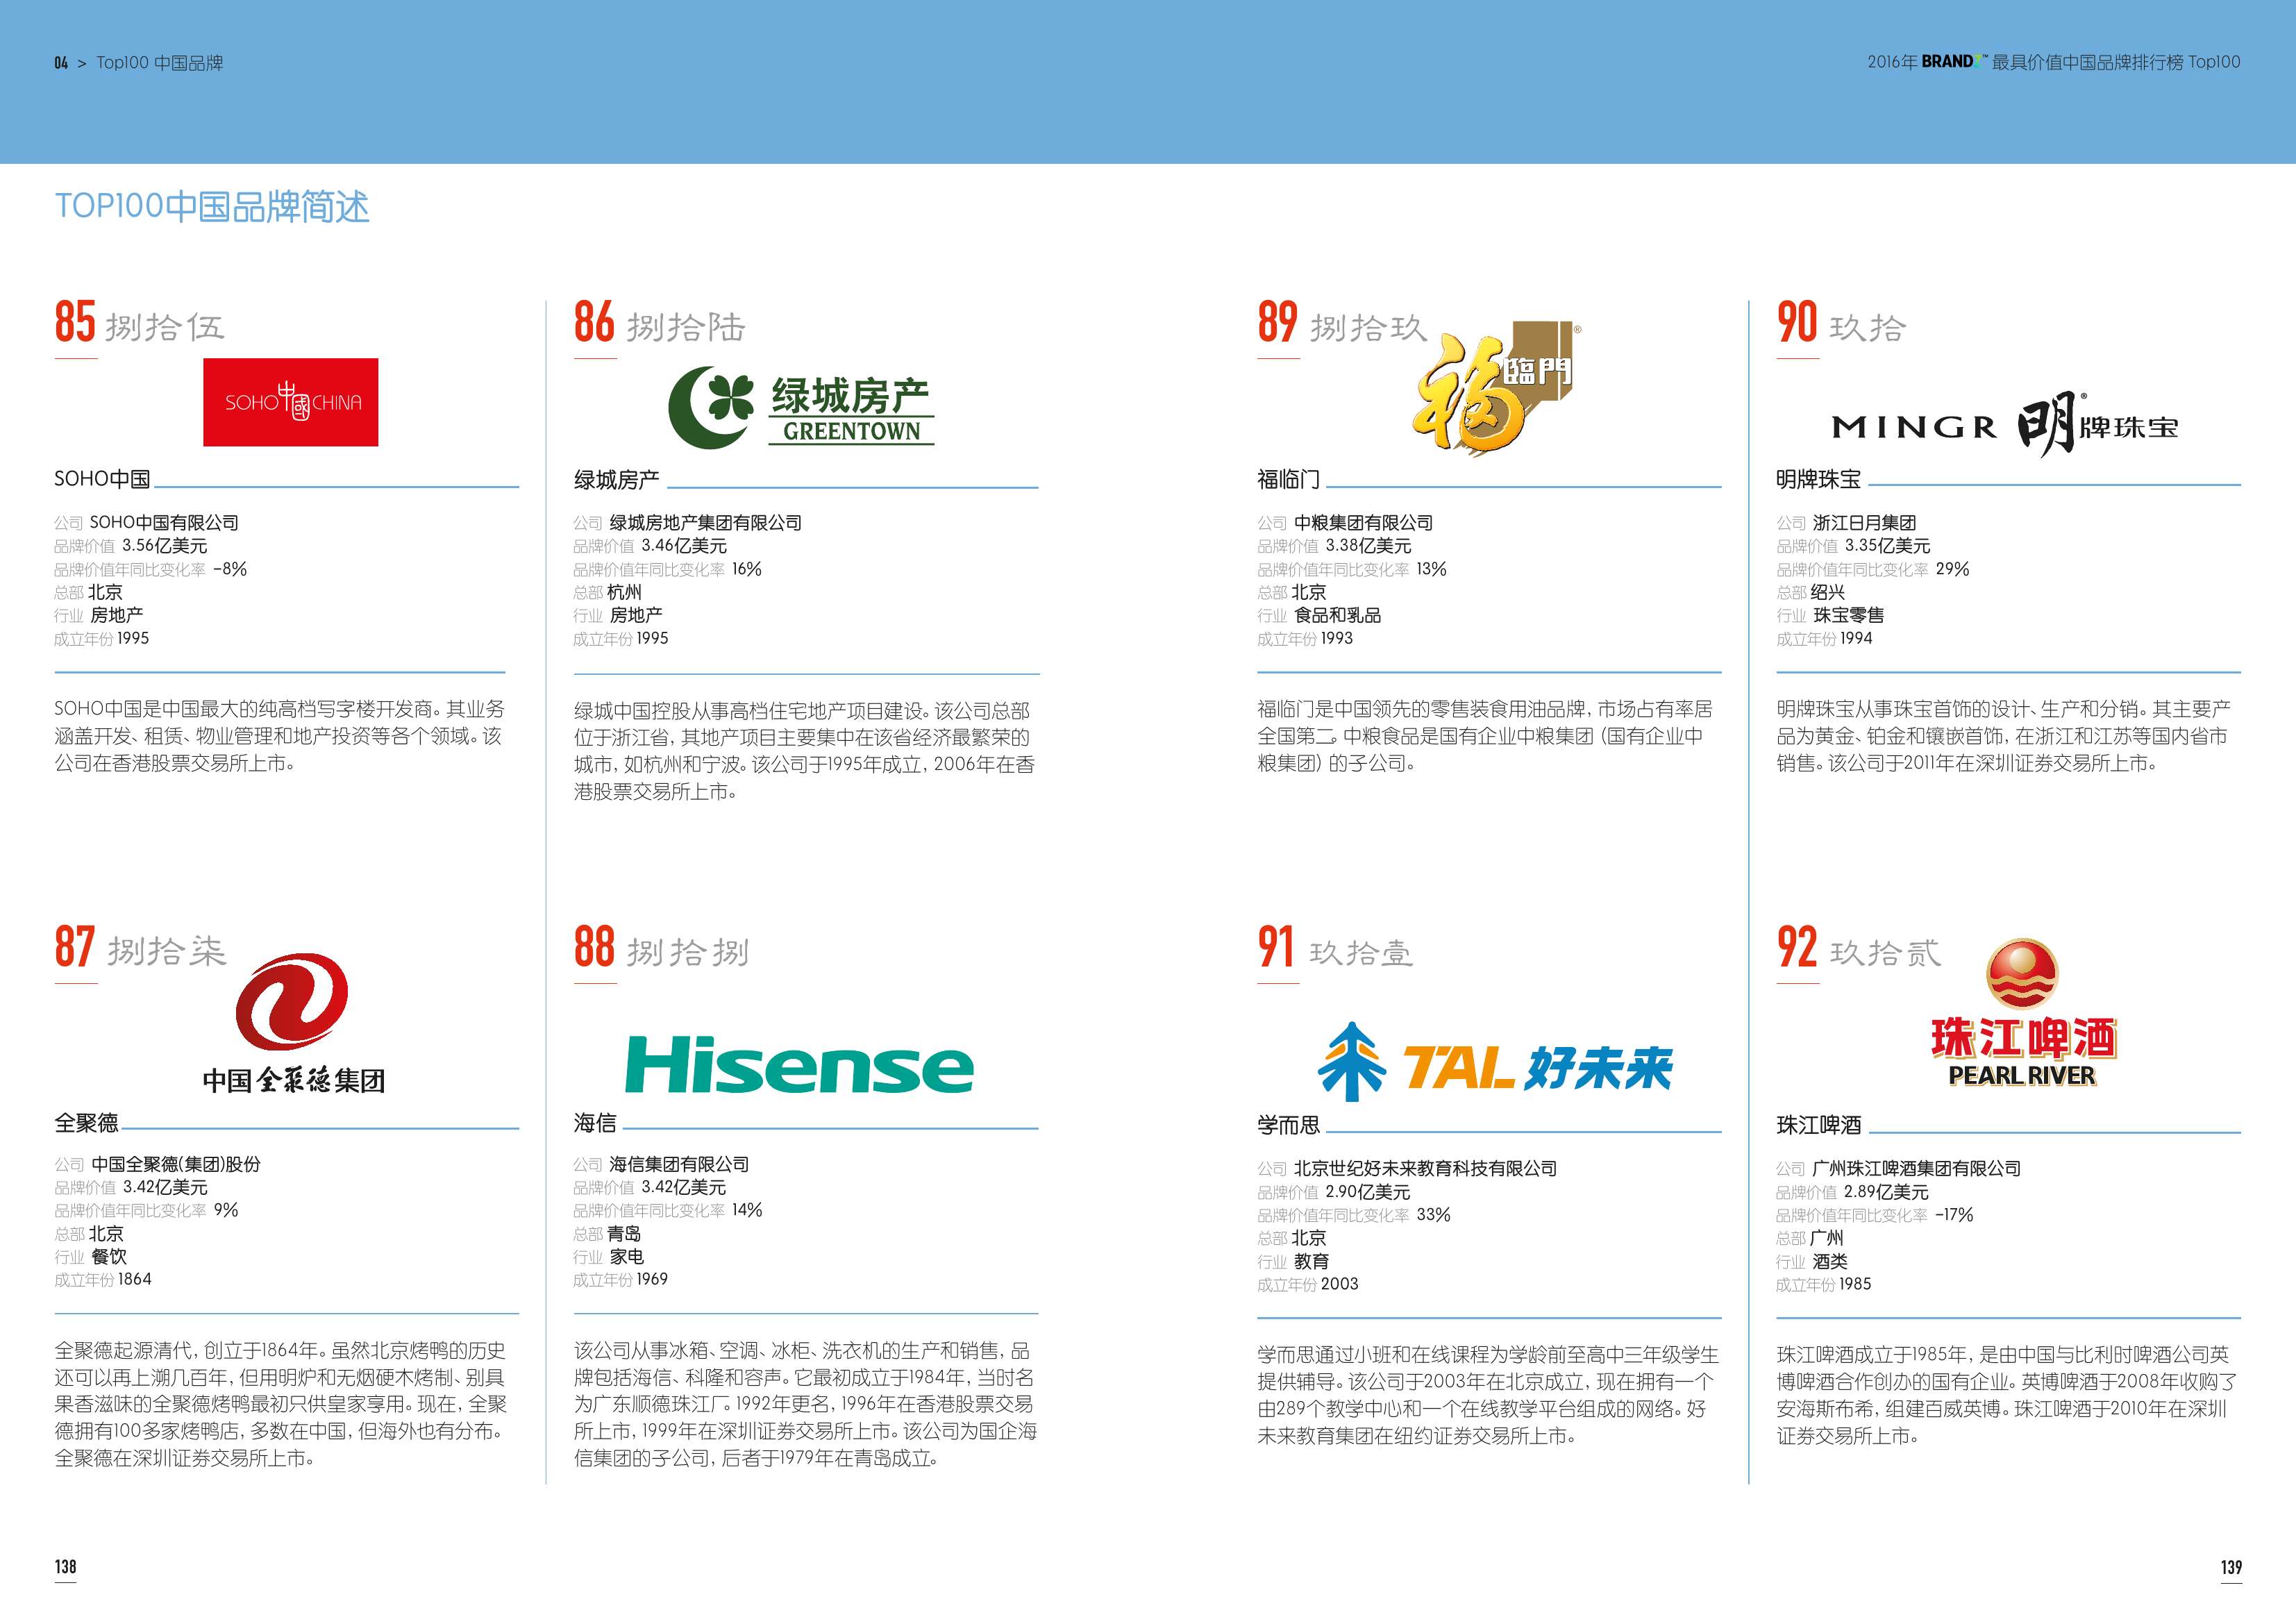Select brand value 3.56亿美元

(165, 546)
